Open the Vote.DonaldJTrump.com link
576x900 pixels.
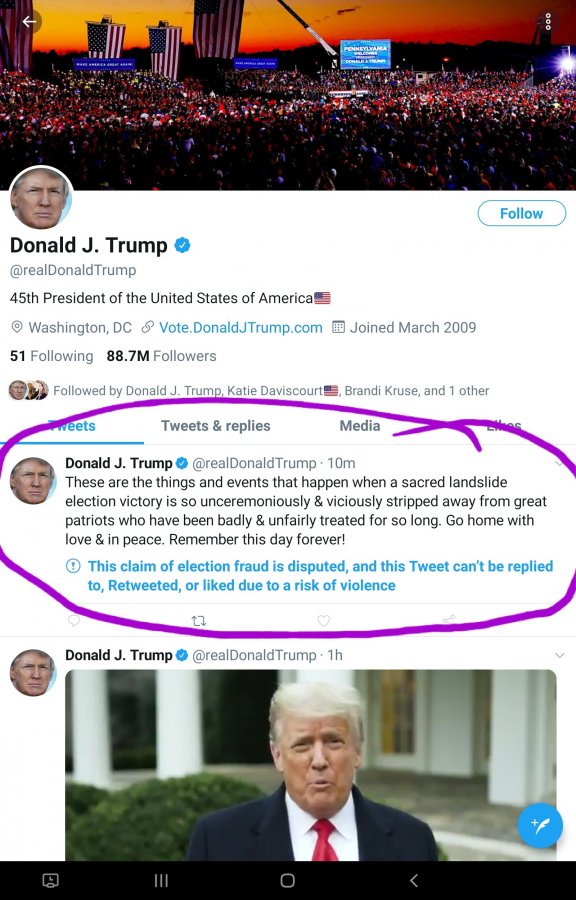[240, 327]
